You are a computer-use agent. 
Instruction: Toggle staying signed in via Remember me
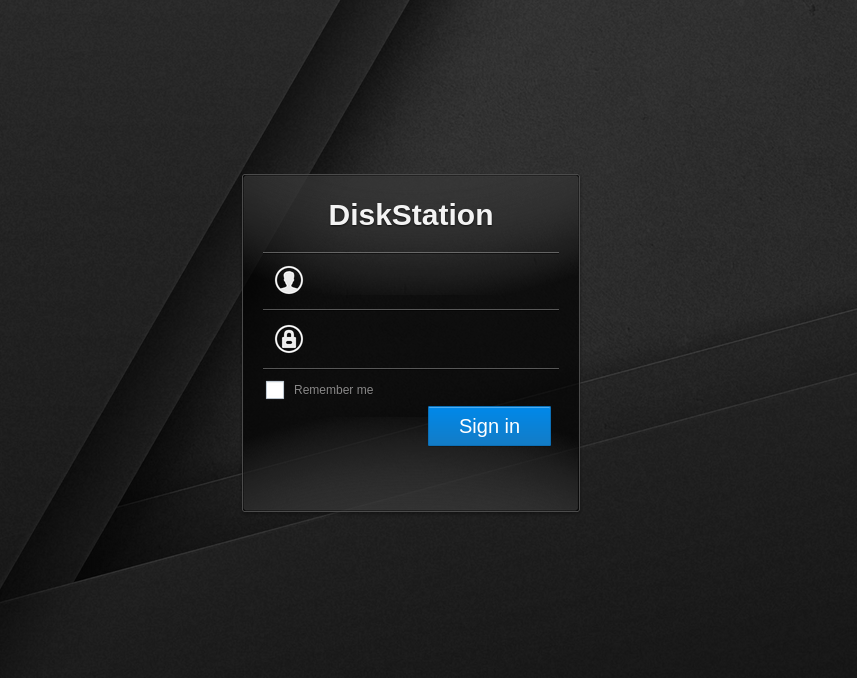click(x=275, y=390)
